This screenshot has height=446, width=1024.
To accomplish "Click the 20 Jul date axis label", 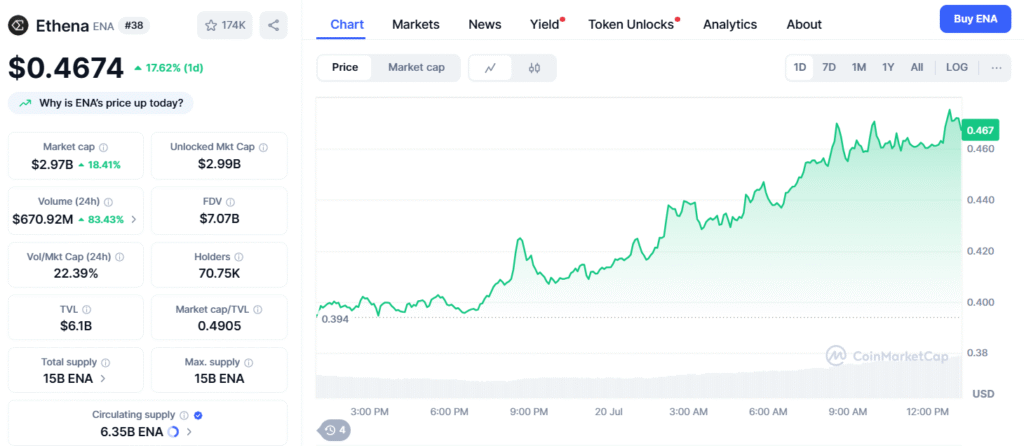I will pos(607,412).
